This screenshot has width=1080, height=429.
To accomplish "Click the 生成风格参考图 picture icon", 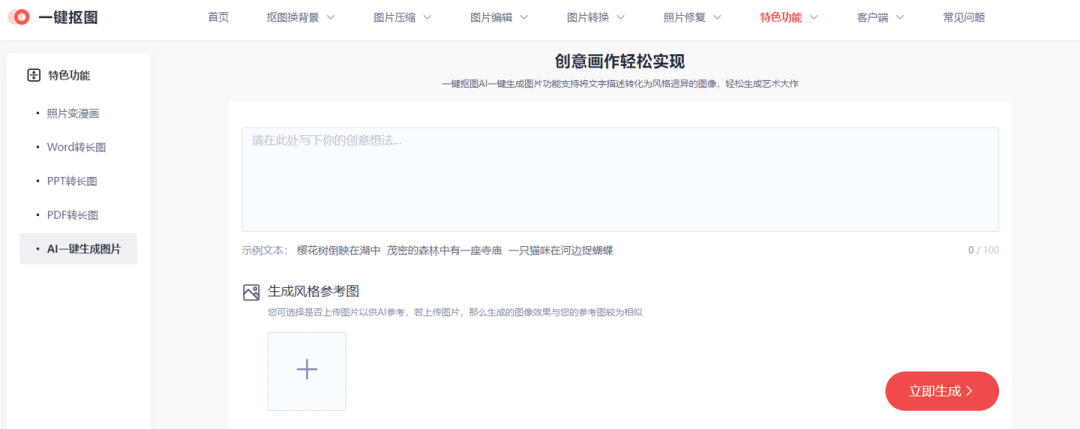I will tap(251, 292).
